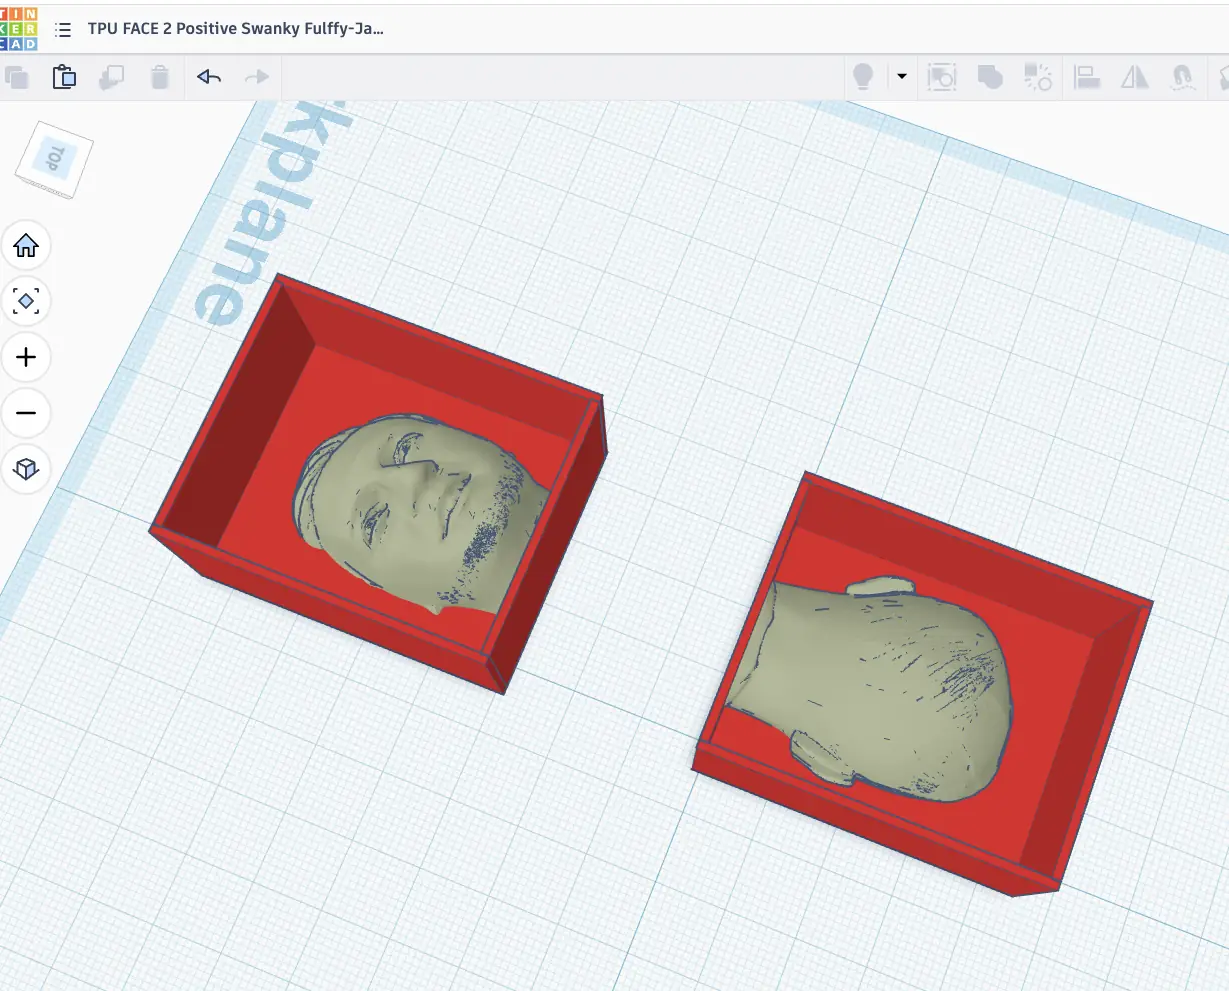Click the TOP view cube
The image size is (1229, 991).
[x=54, y=159]
